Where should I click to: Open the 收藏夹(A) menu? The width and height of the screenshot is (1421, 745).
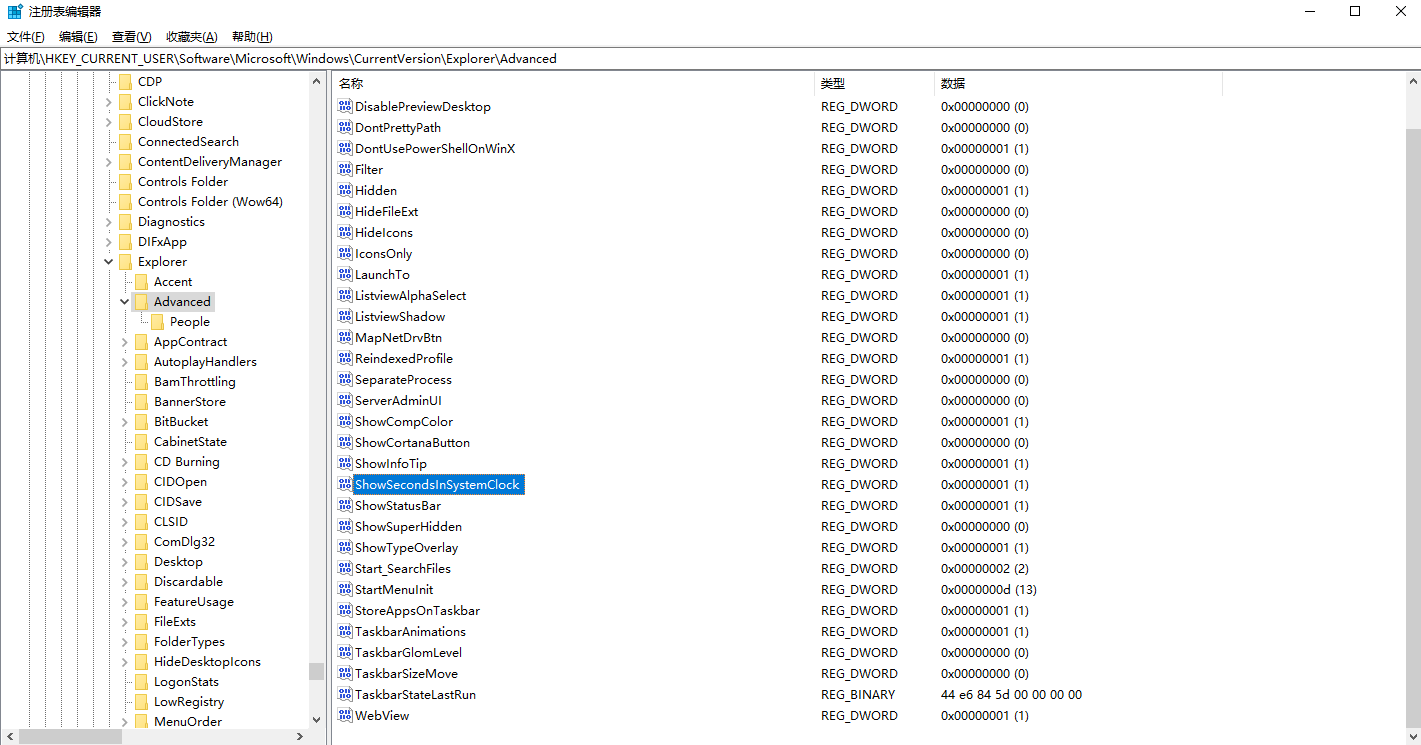(191, 37)
